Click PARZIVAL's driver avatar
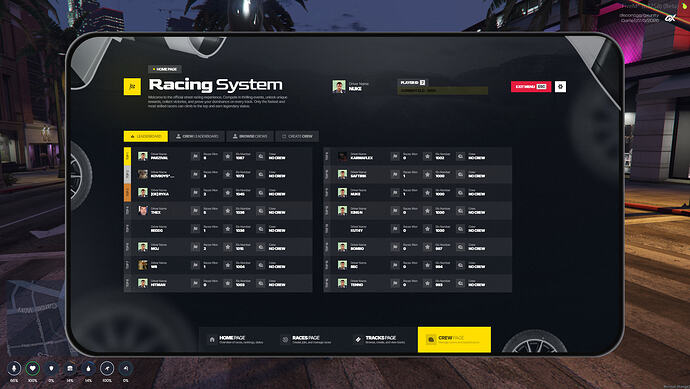 (143, 156)
